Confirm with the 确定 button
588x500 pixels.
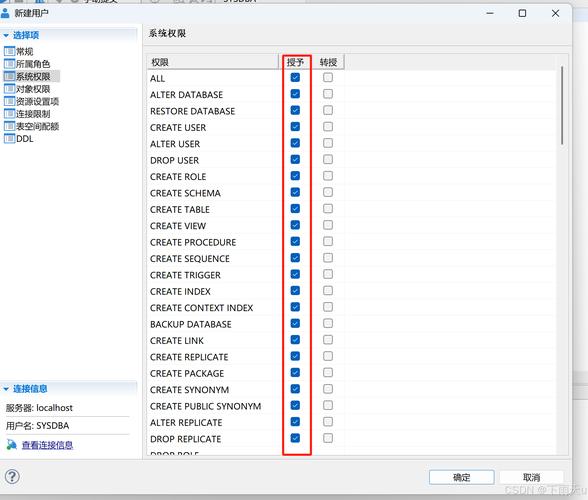tap(461, 477)
